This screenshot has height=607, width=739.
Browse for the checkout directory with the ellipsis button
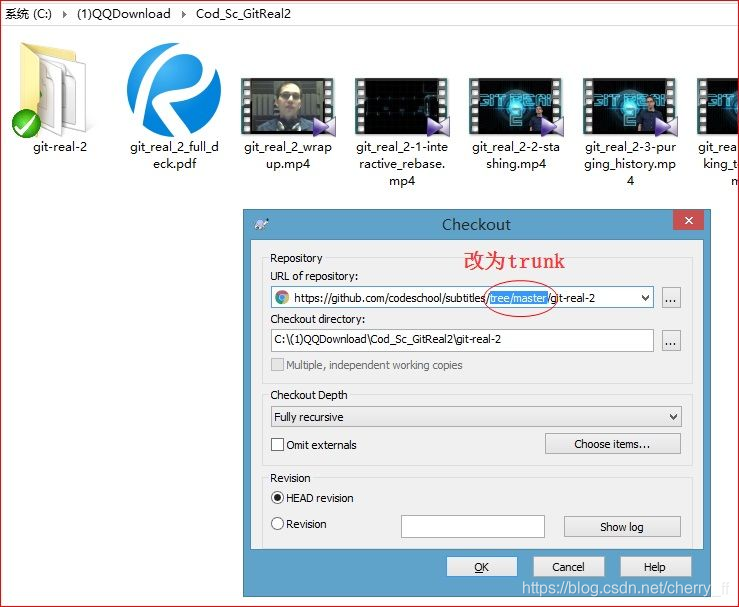click(671, 340)
